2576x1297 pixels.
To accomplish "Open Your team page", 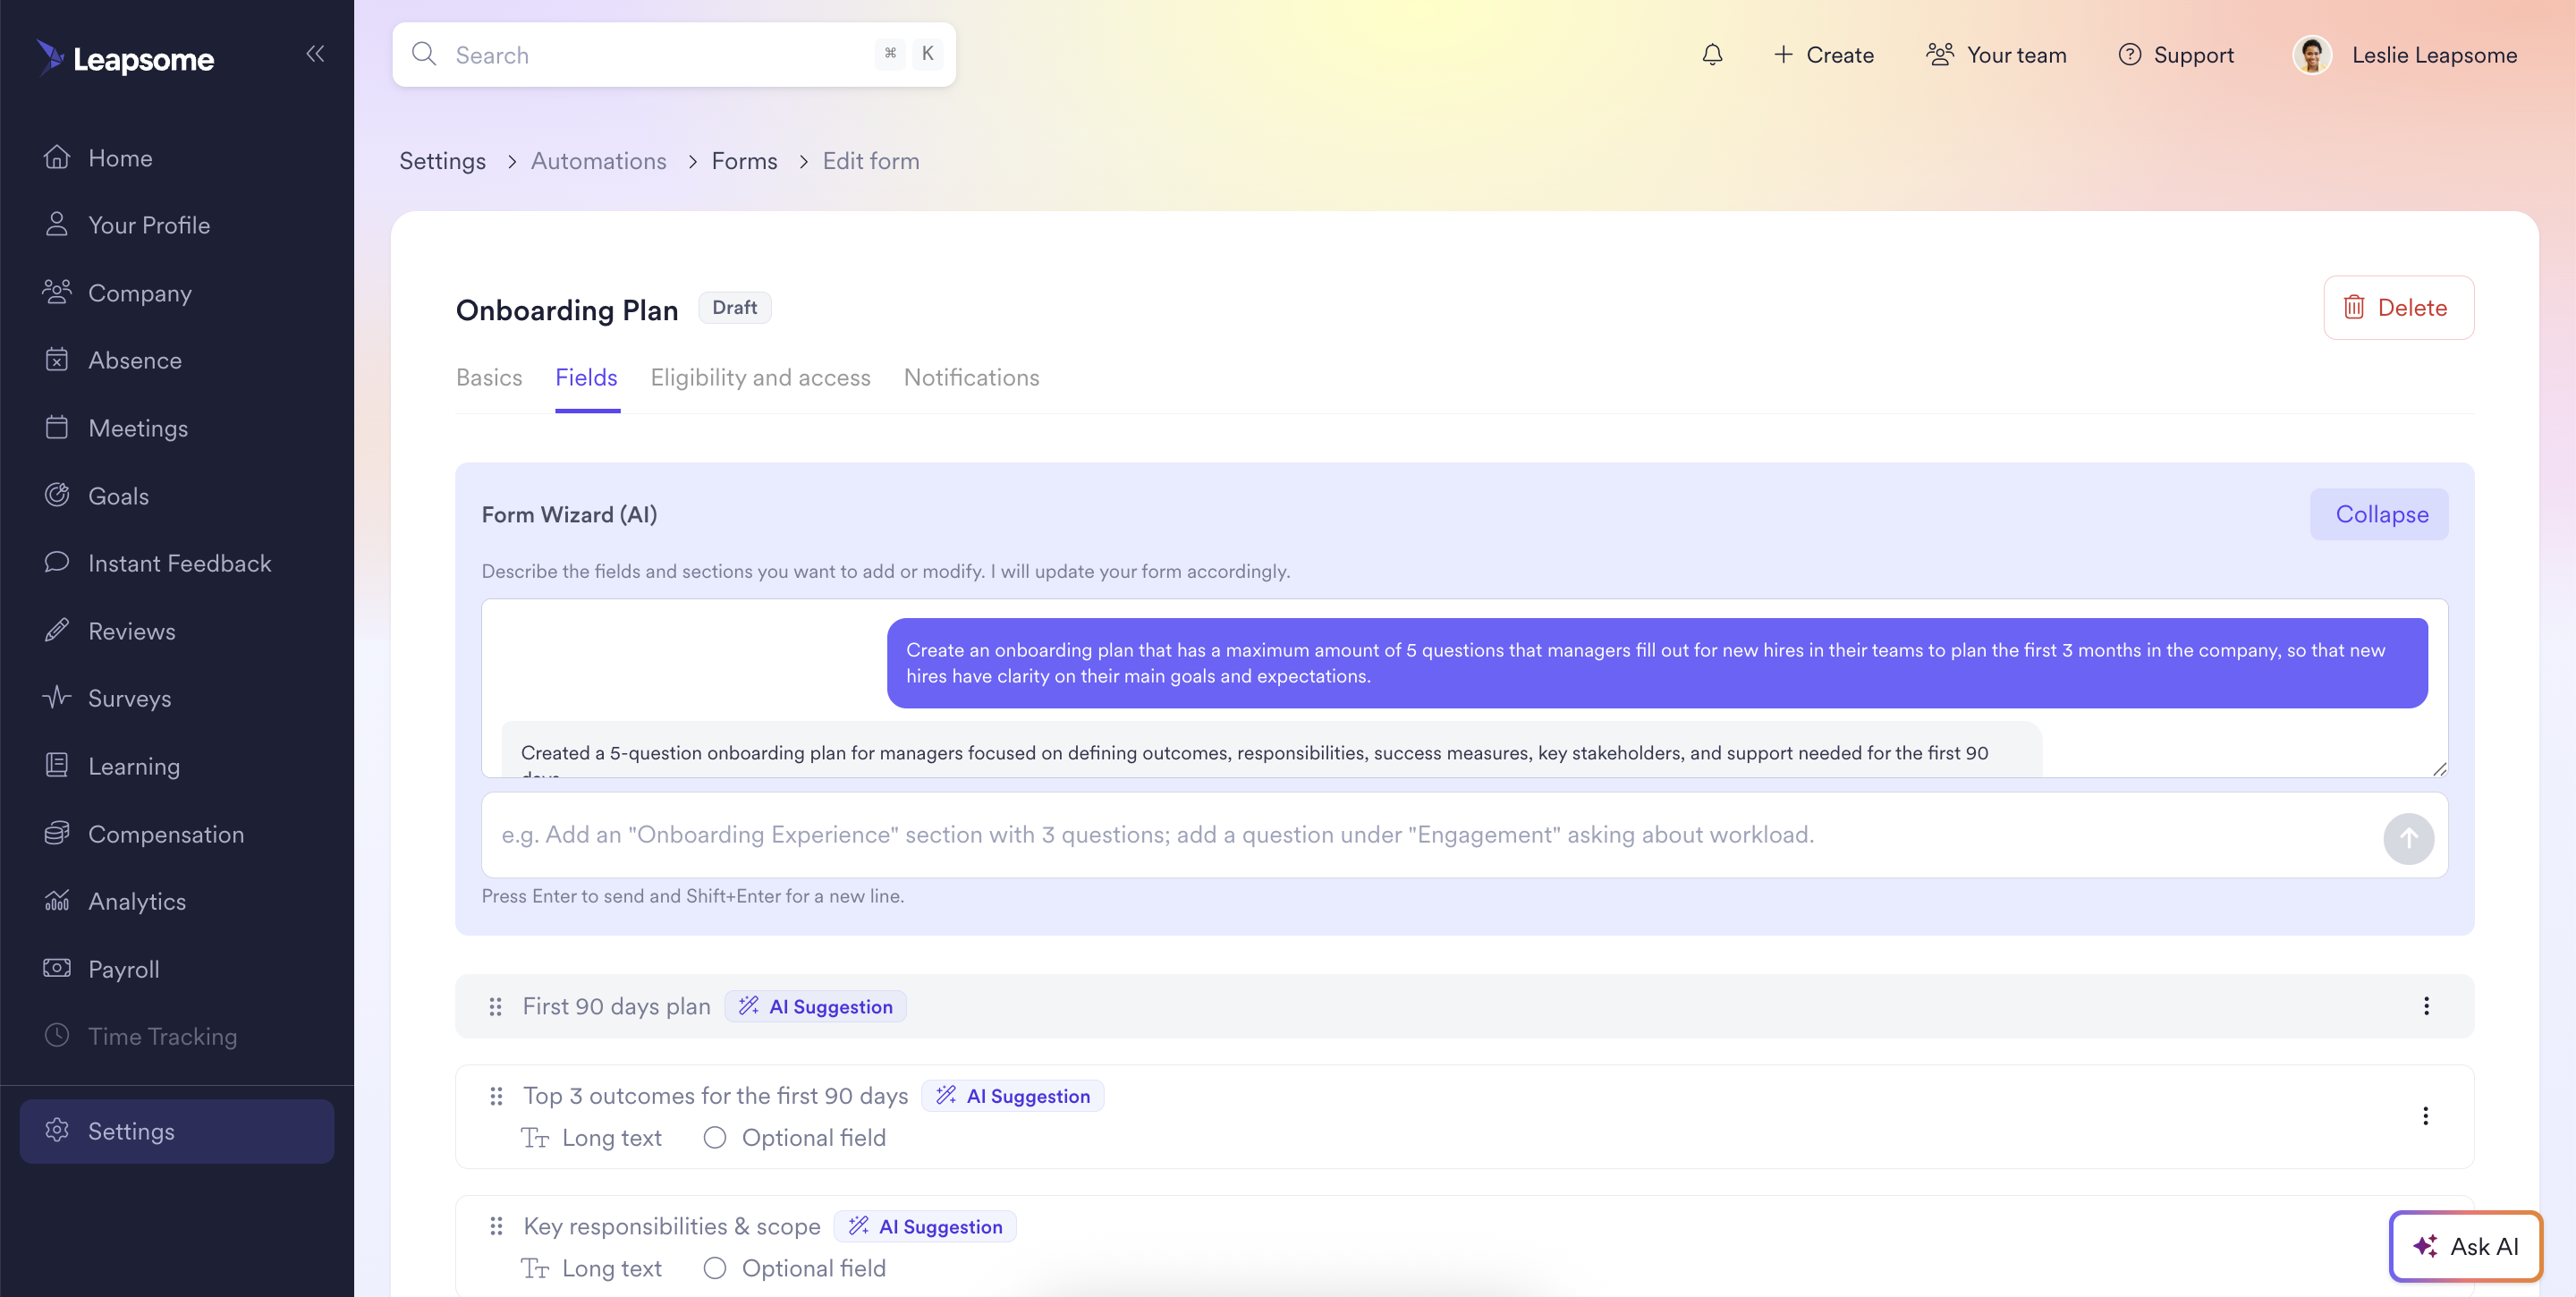I will tap(1996, 55).
